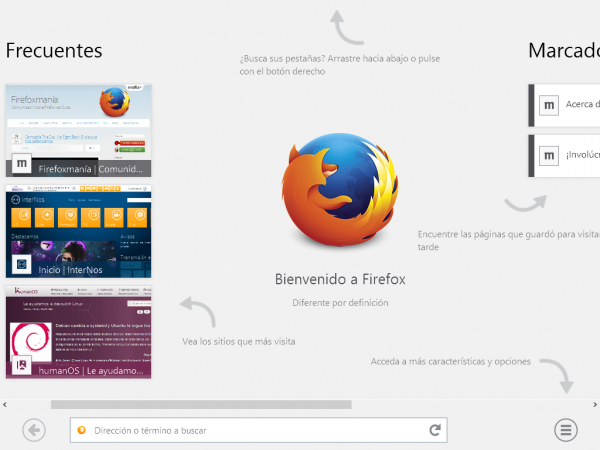Click the InterNos favicon on tile
This screenshot has width=600, height=450.
click(x=21, y=264)
